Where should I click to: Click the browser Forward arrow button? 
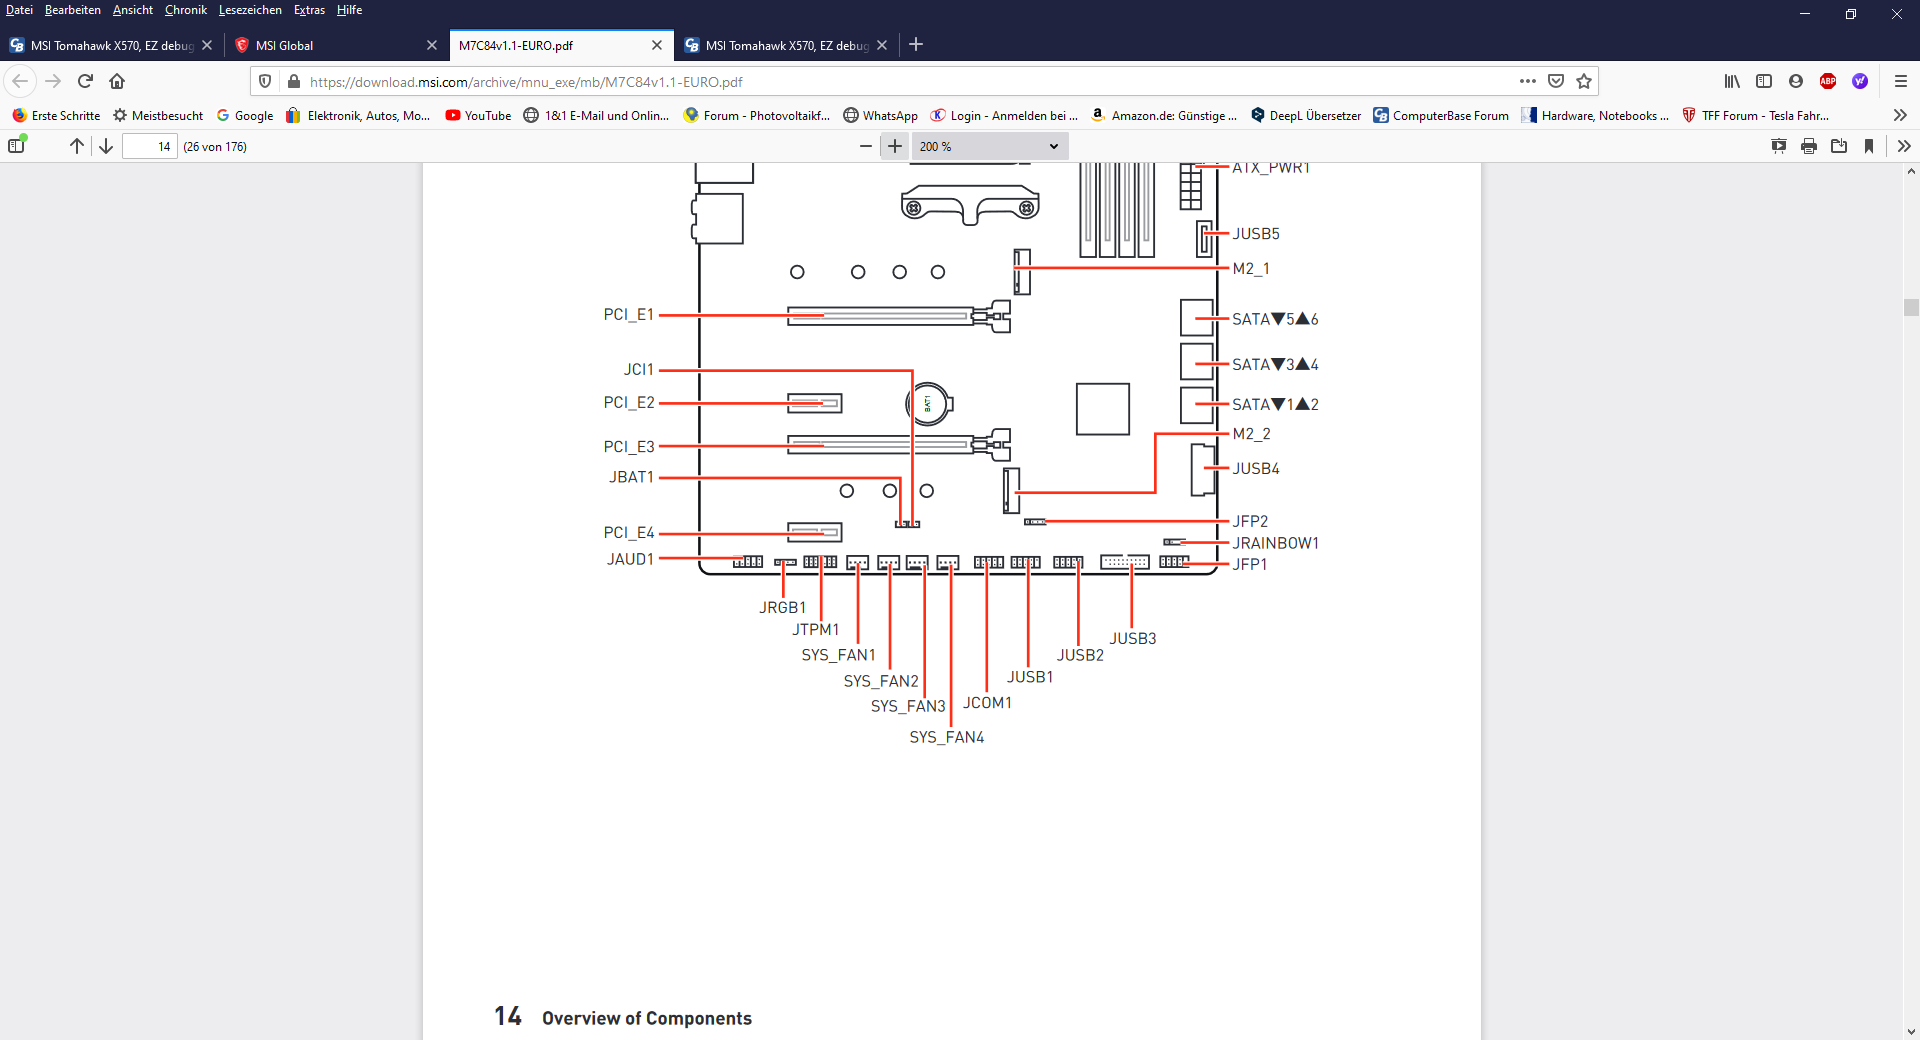pos(53,81)
